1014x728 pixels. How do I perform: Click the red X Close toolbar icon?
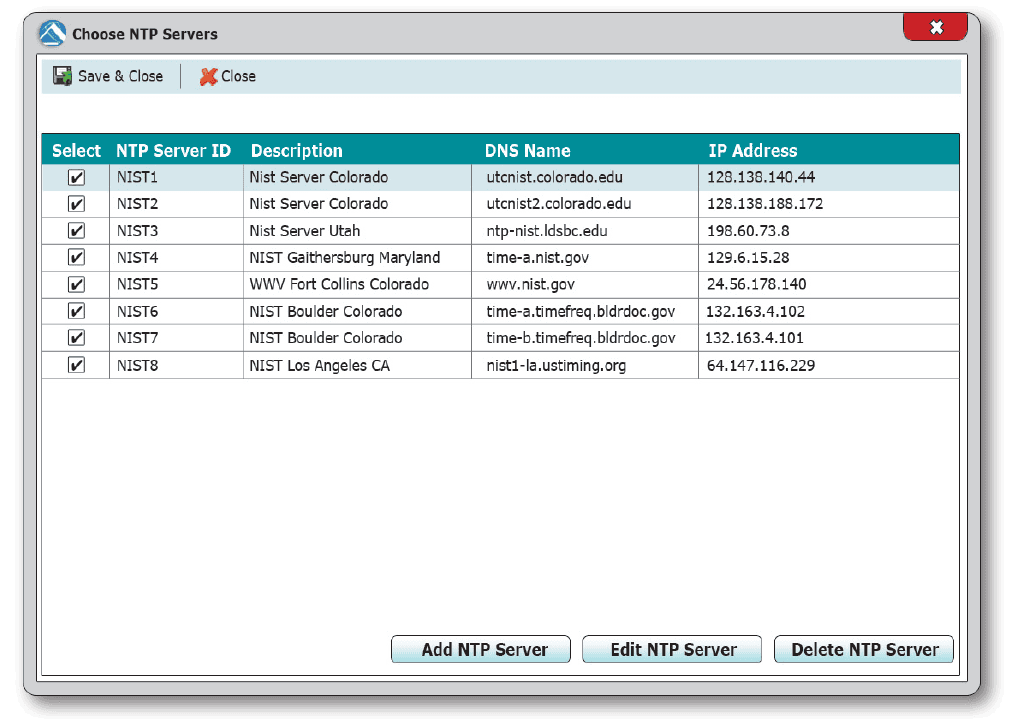click(x=208, y=76)
